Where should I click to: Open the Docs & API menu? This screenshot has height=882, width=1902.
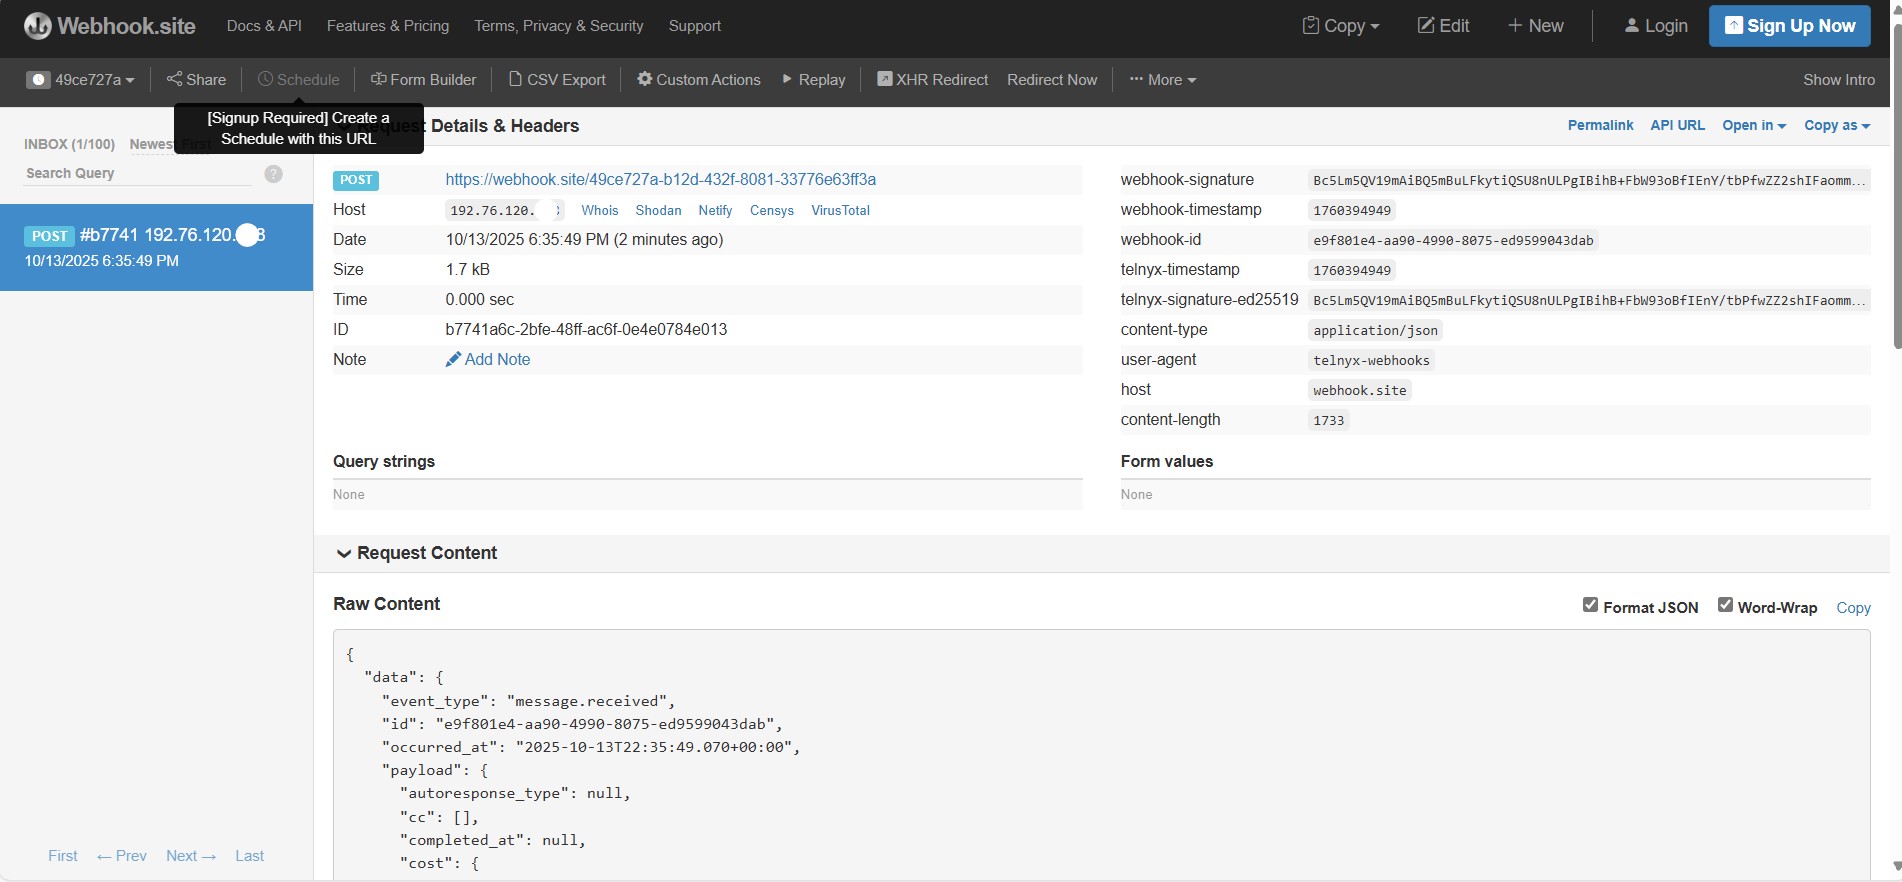264,26
